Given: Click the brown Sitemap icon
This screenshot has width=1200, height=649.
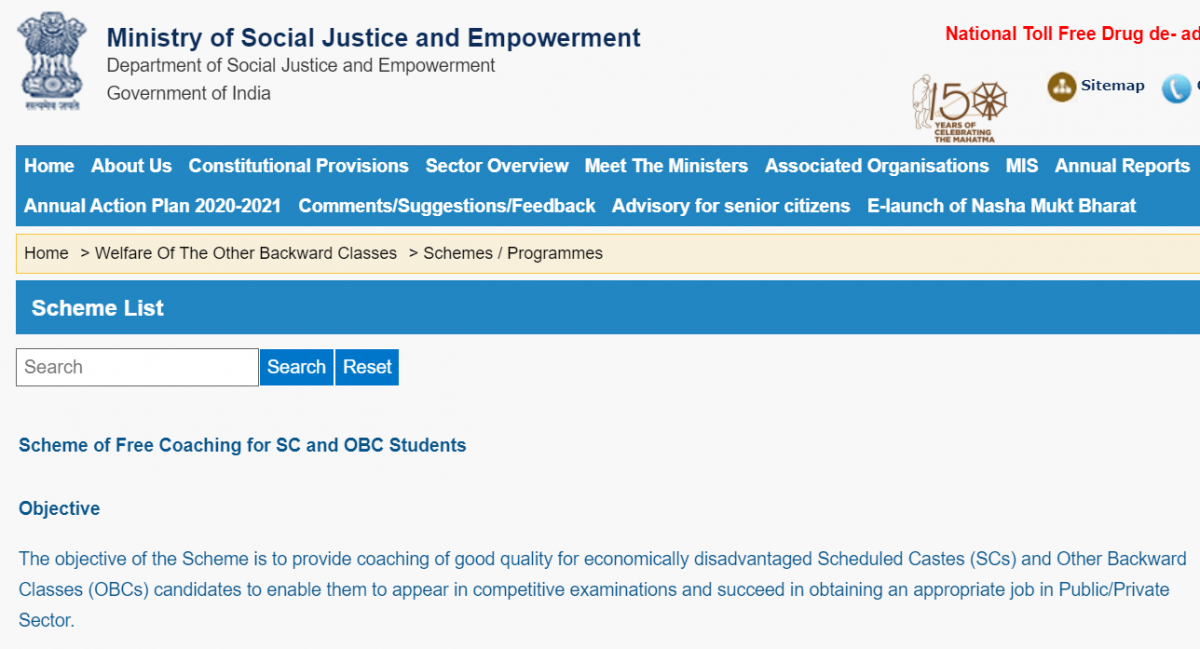Looking at the screenshot, I should [x=1061, y=87].
